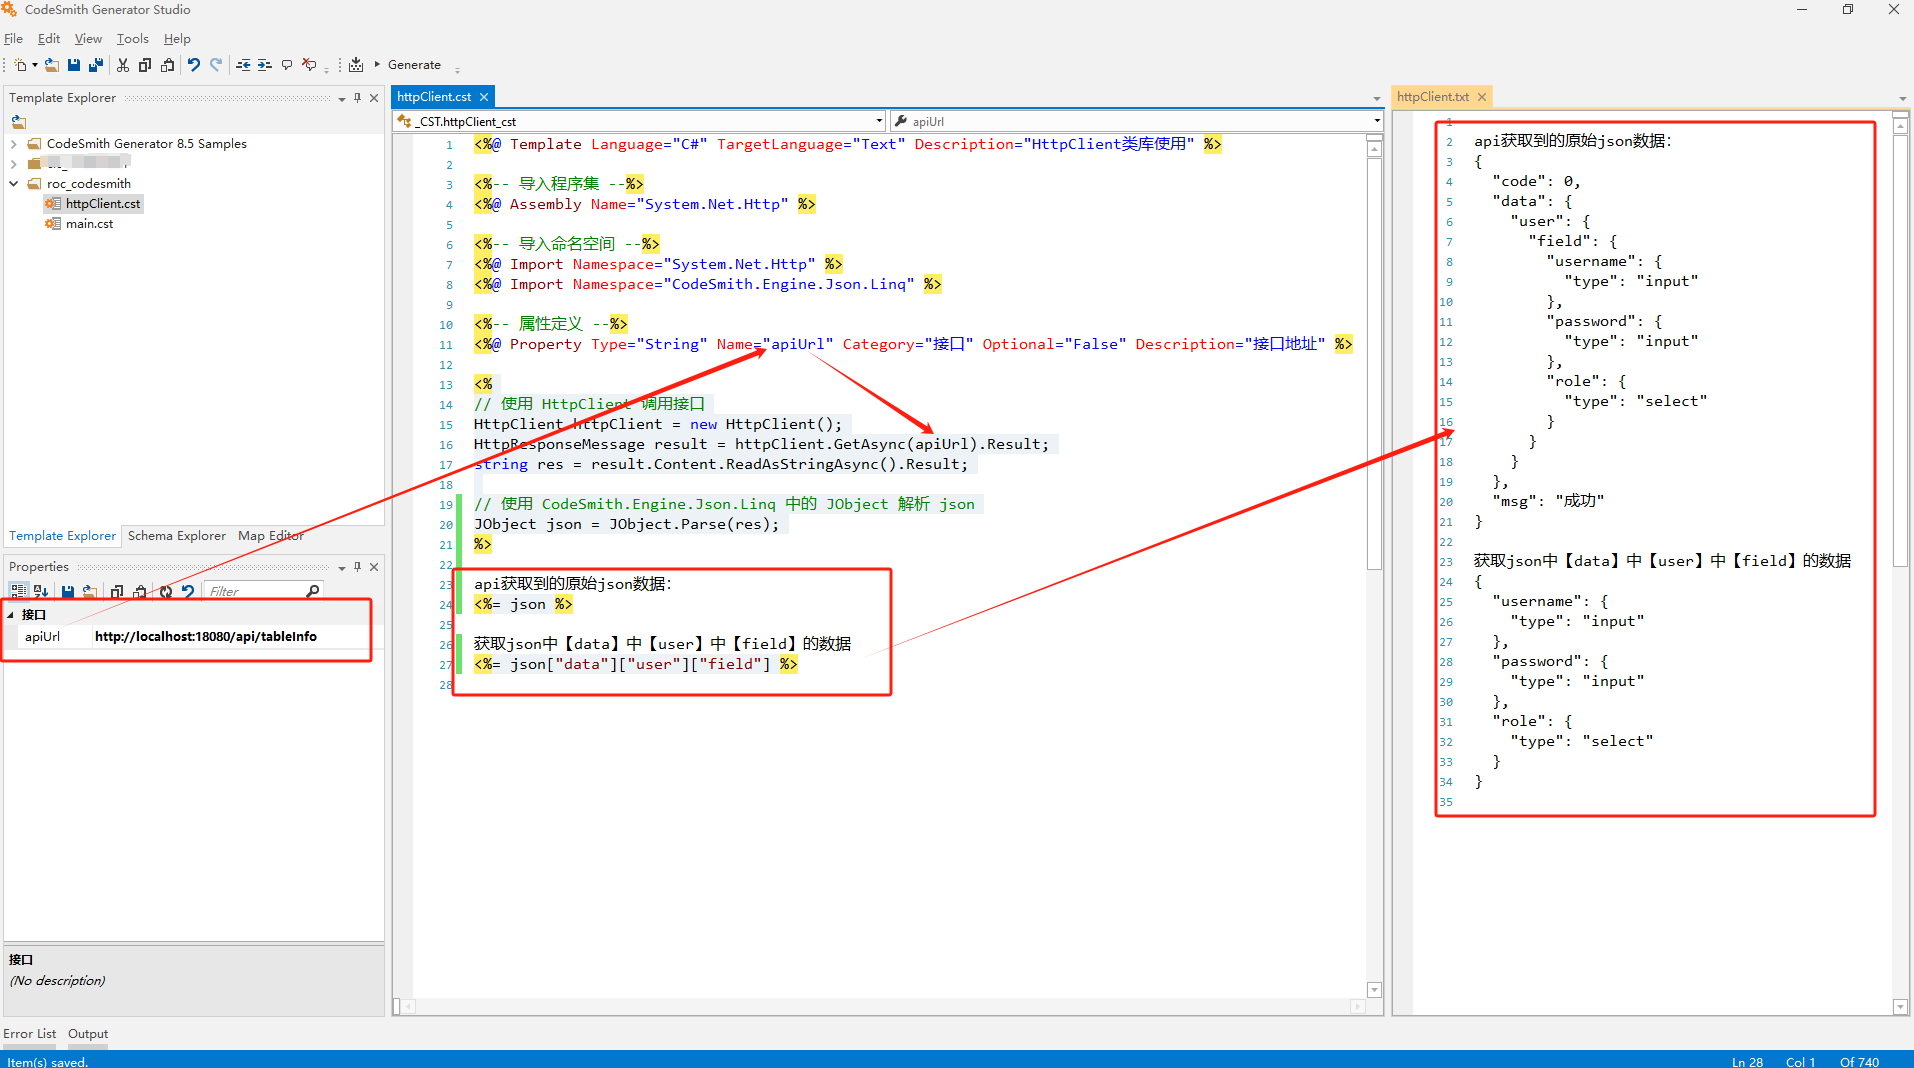The width and height of the screenshot is (1914, 1068).
Task: Click the Uncomment selection icon
Action: tap(309, 65)
